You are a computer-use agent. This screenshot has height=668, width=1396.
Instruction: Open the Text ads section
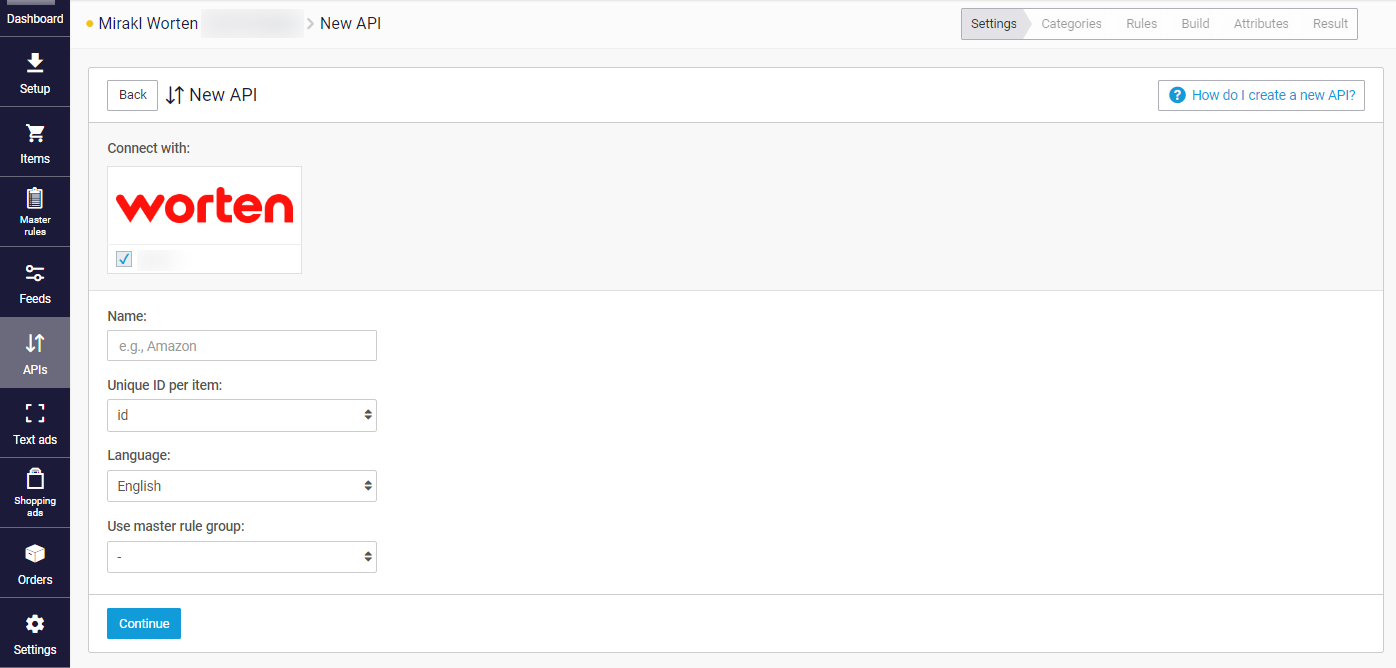tap(35, 422)
